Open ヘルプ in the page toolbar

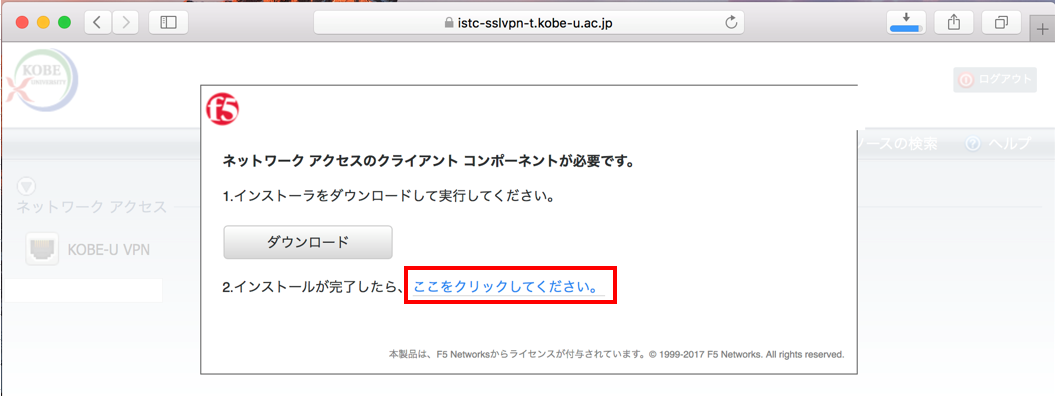999,143
